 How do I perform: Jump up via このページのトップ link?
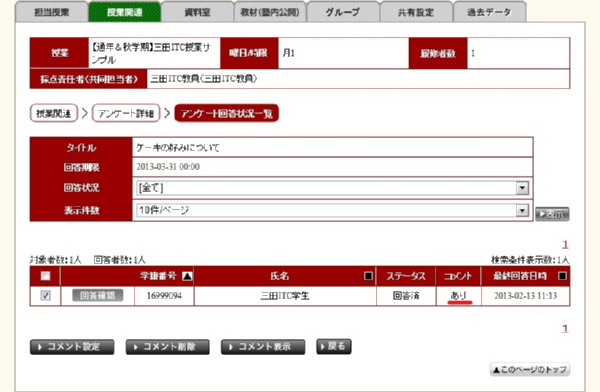click(530, 369)
